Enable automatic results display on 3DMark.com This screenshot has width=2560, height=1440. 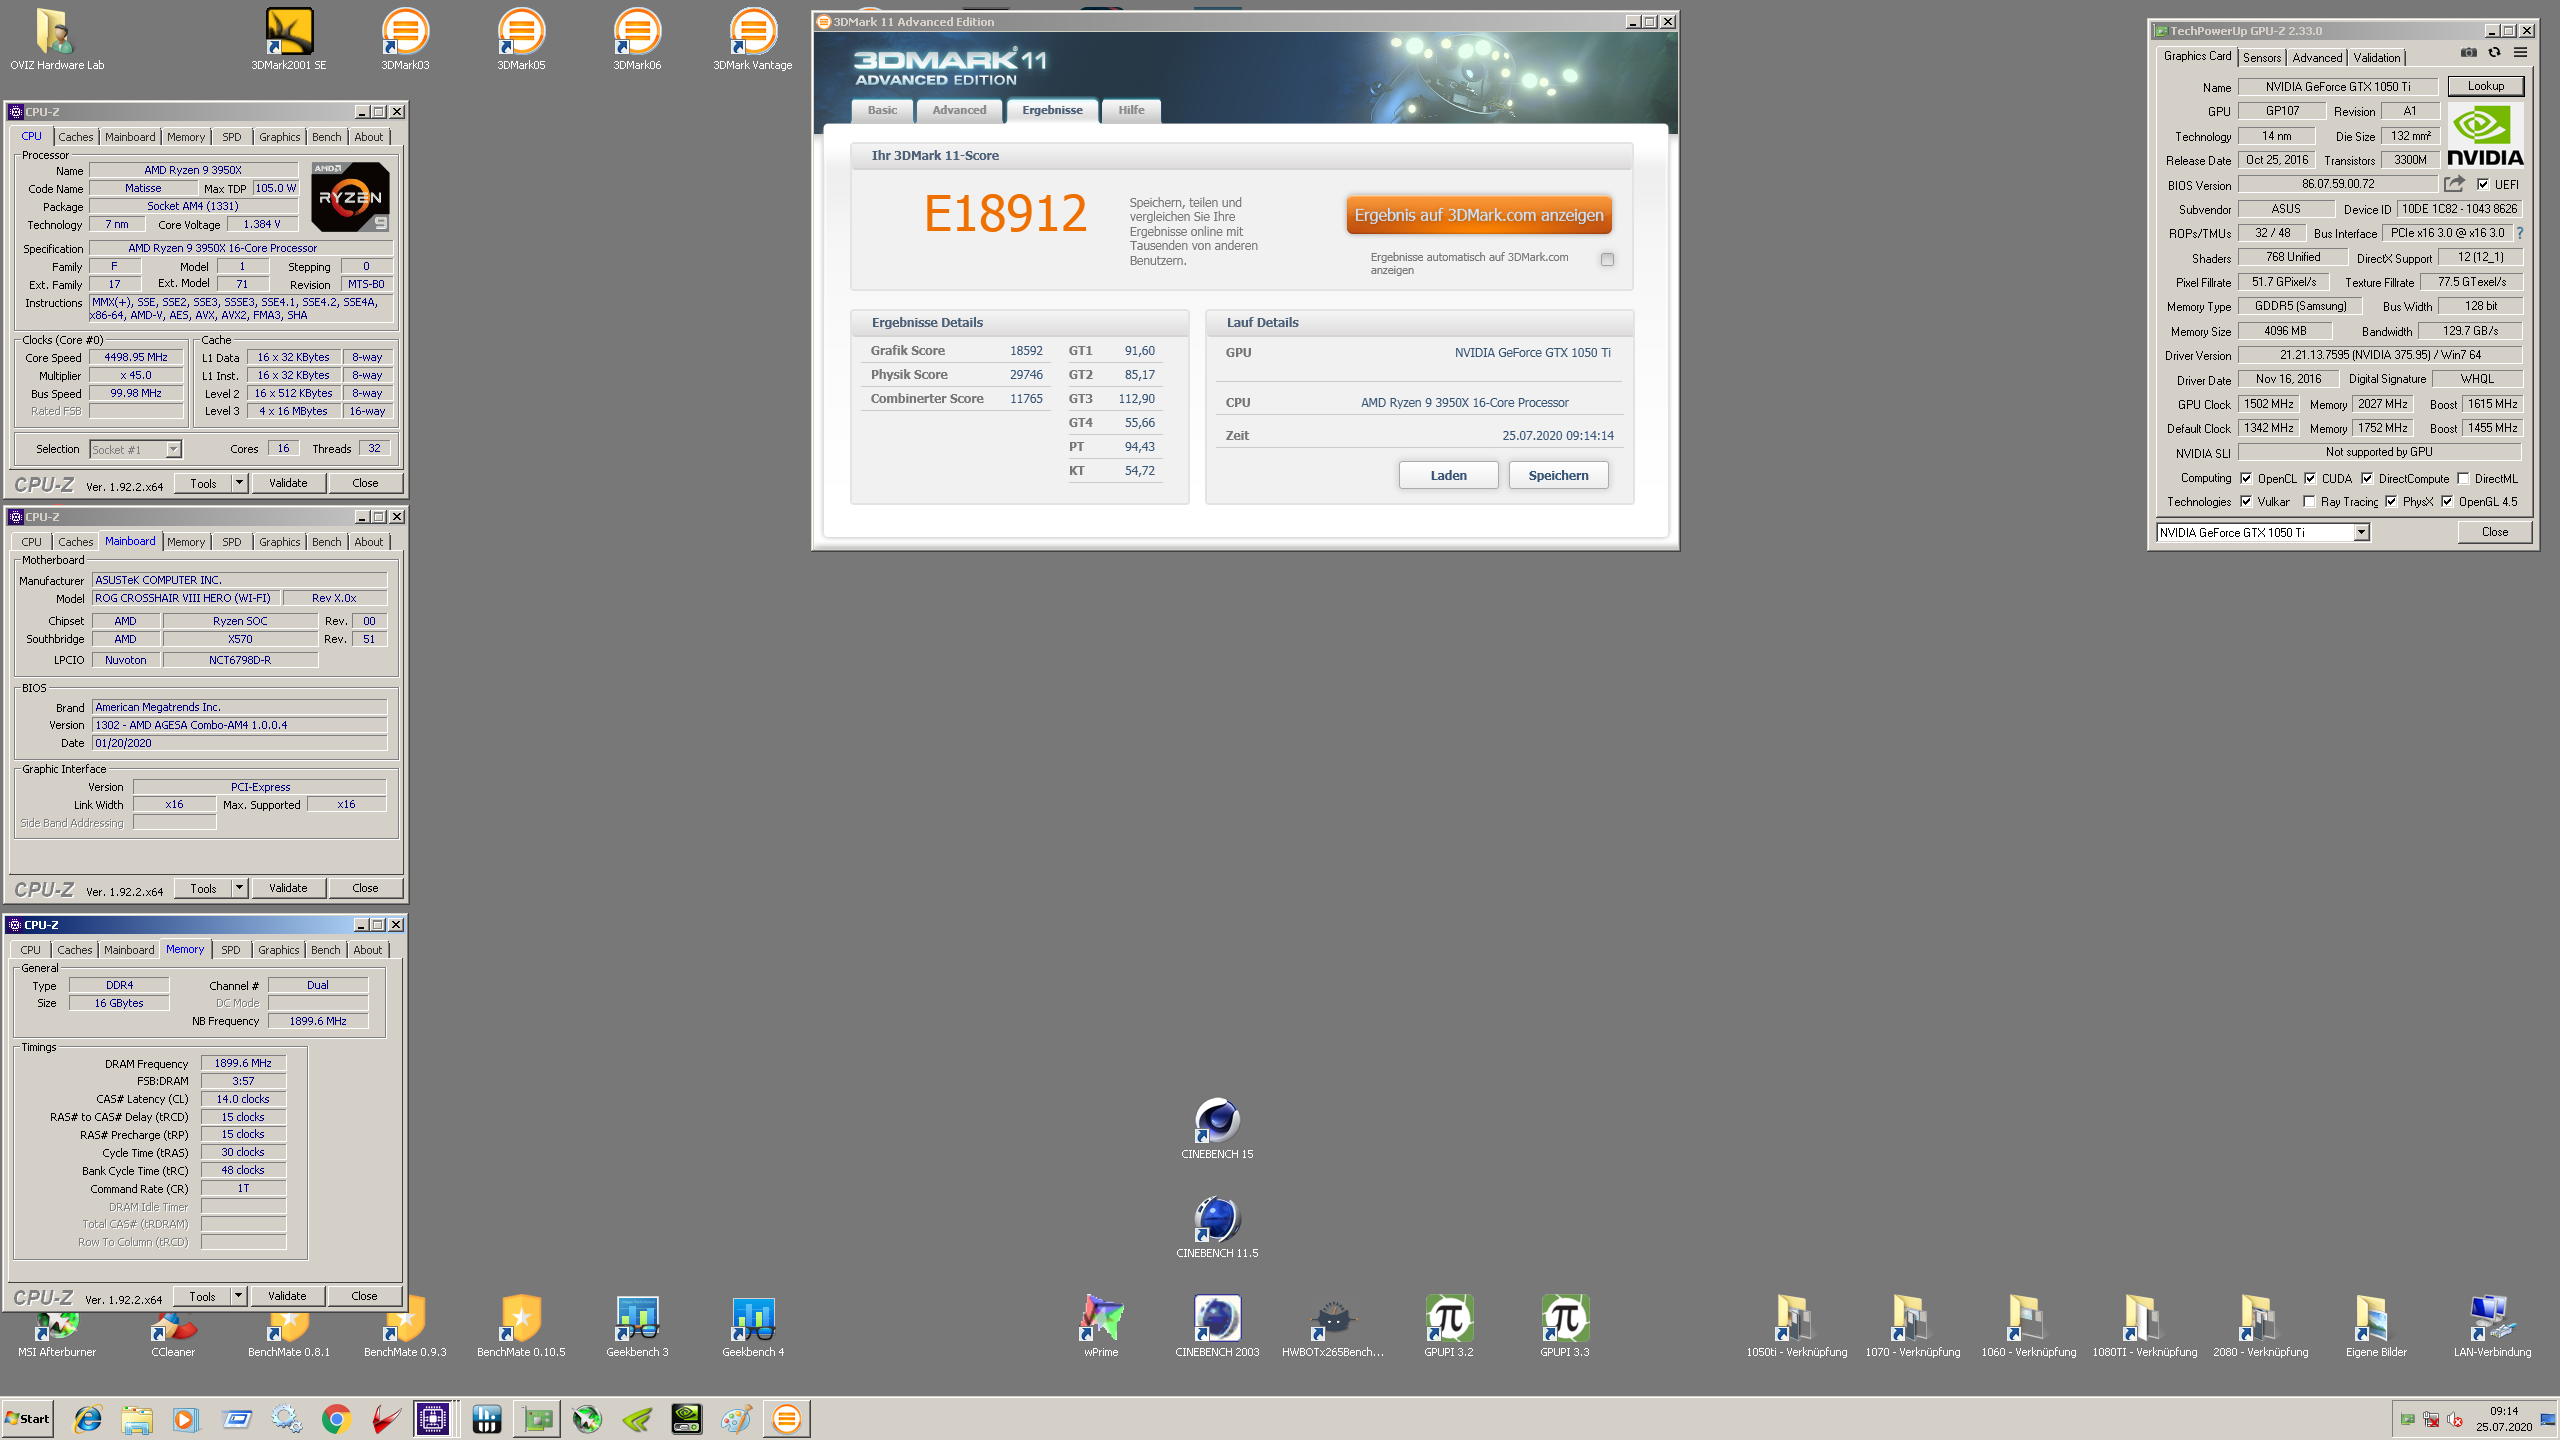1607,259
